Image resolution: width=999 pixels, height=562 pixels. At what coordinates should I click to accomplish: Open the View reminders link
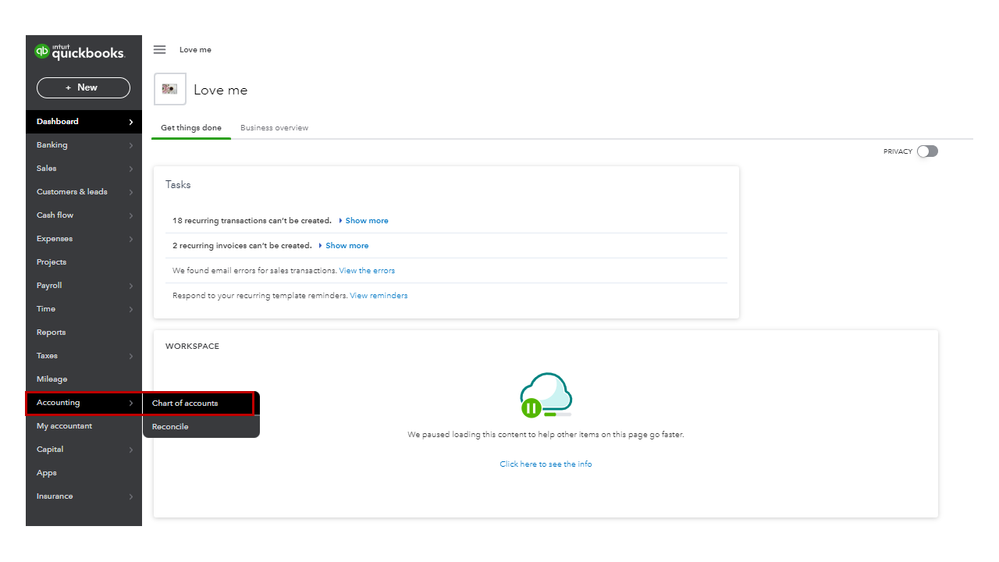coord(378,296)
